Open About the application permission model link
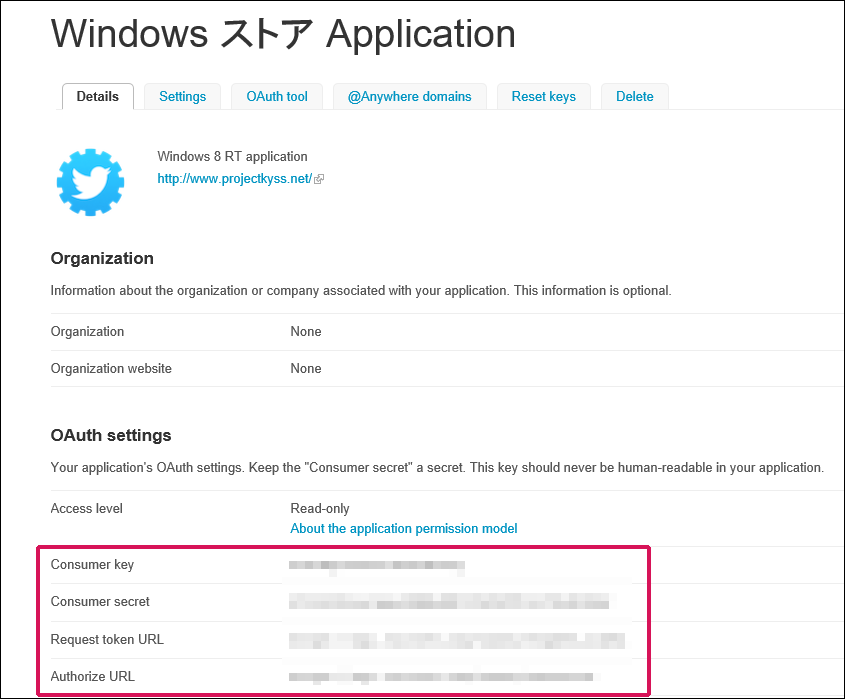The height and width of the screenshot is (699, 845). pos(404,528)
